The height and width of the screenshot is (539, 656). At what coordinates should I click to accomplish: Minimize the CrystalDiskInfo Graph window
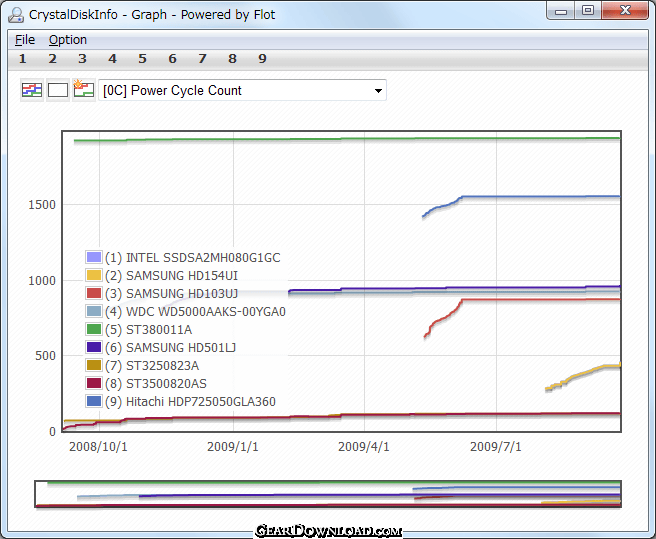(561, 11)
